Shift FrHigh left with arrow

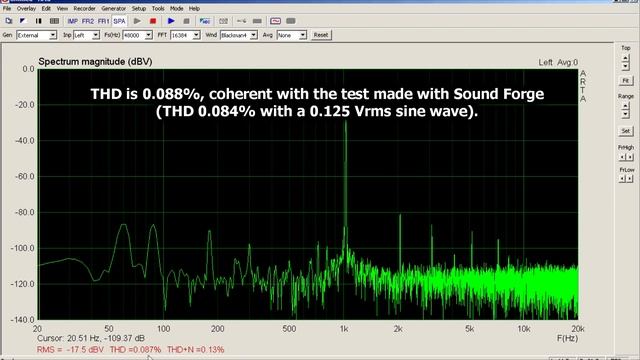(622, 157)
